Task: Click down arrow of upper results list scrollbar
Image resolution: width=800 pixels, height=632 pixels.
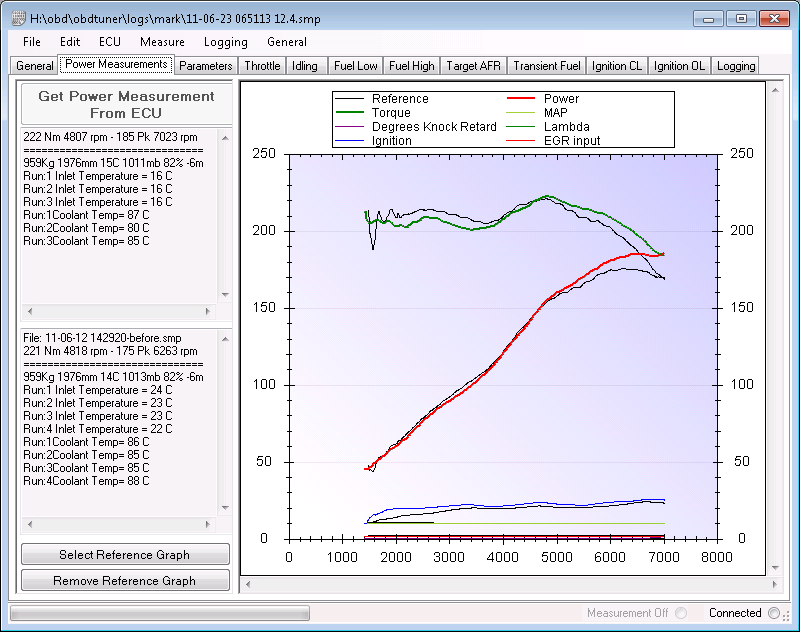Action: tap(225, 295)
